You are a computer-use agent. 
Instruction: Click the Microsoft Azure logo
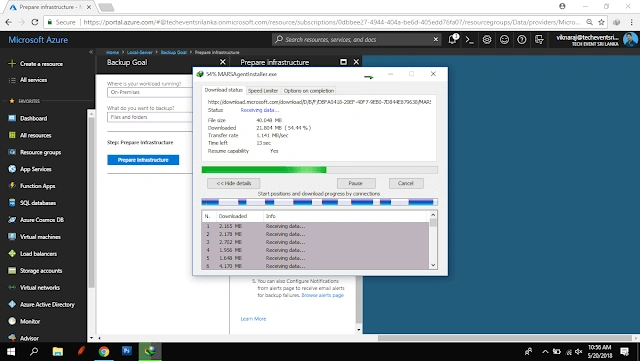click(x=38, y=40)
